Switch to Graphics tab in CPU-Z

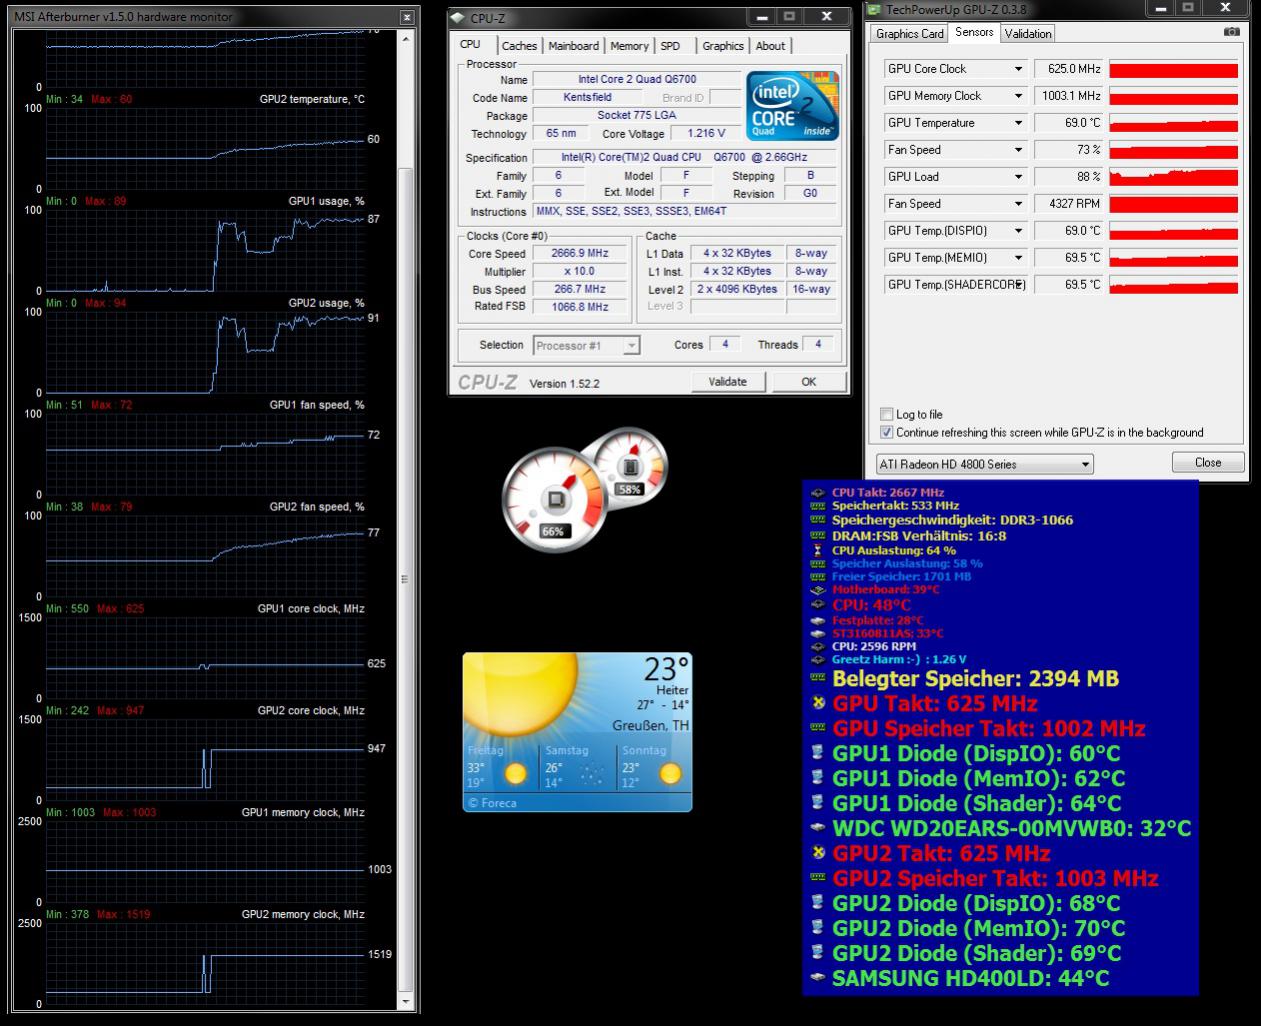coord(723,46)
